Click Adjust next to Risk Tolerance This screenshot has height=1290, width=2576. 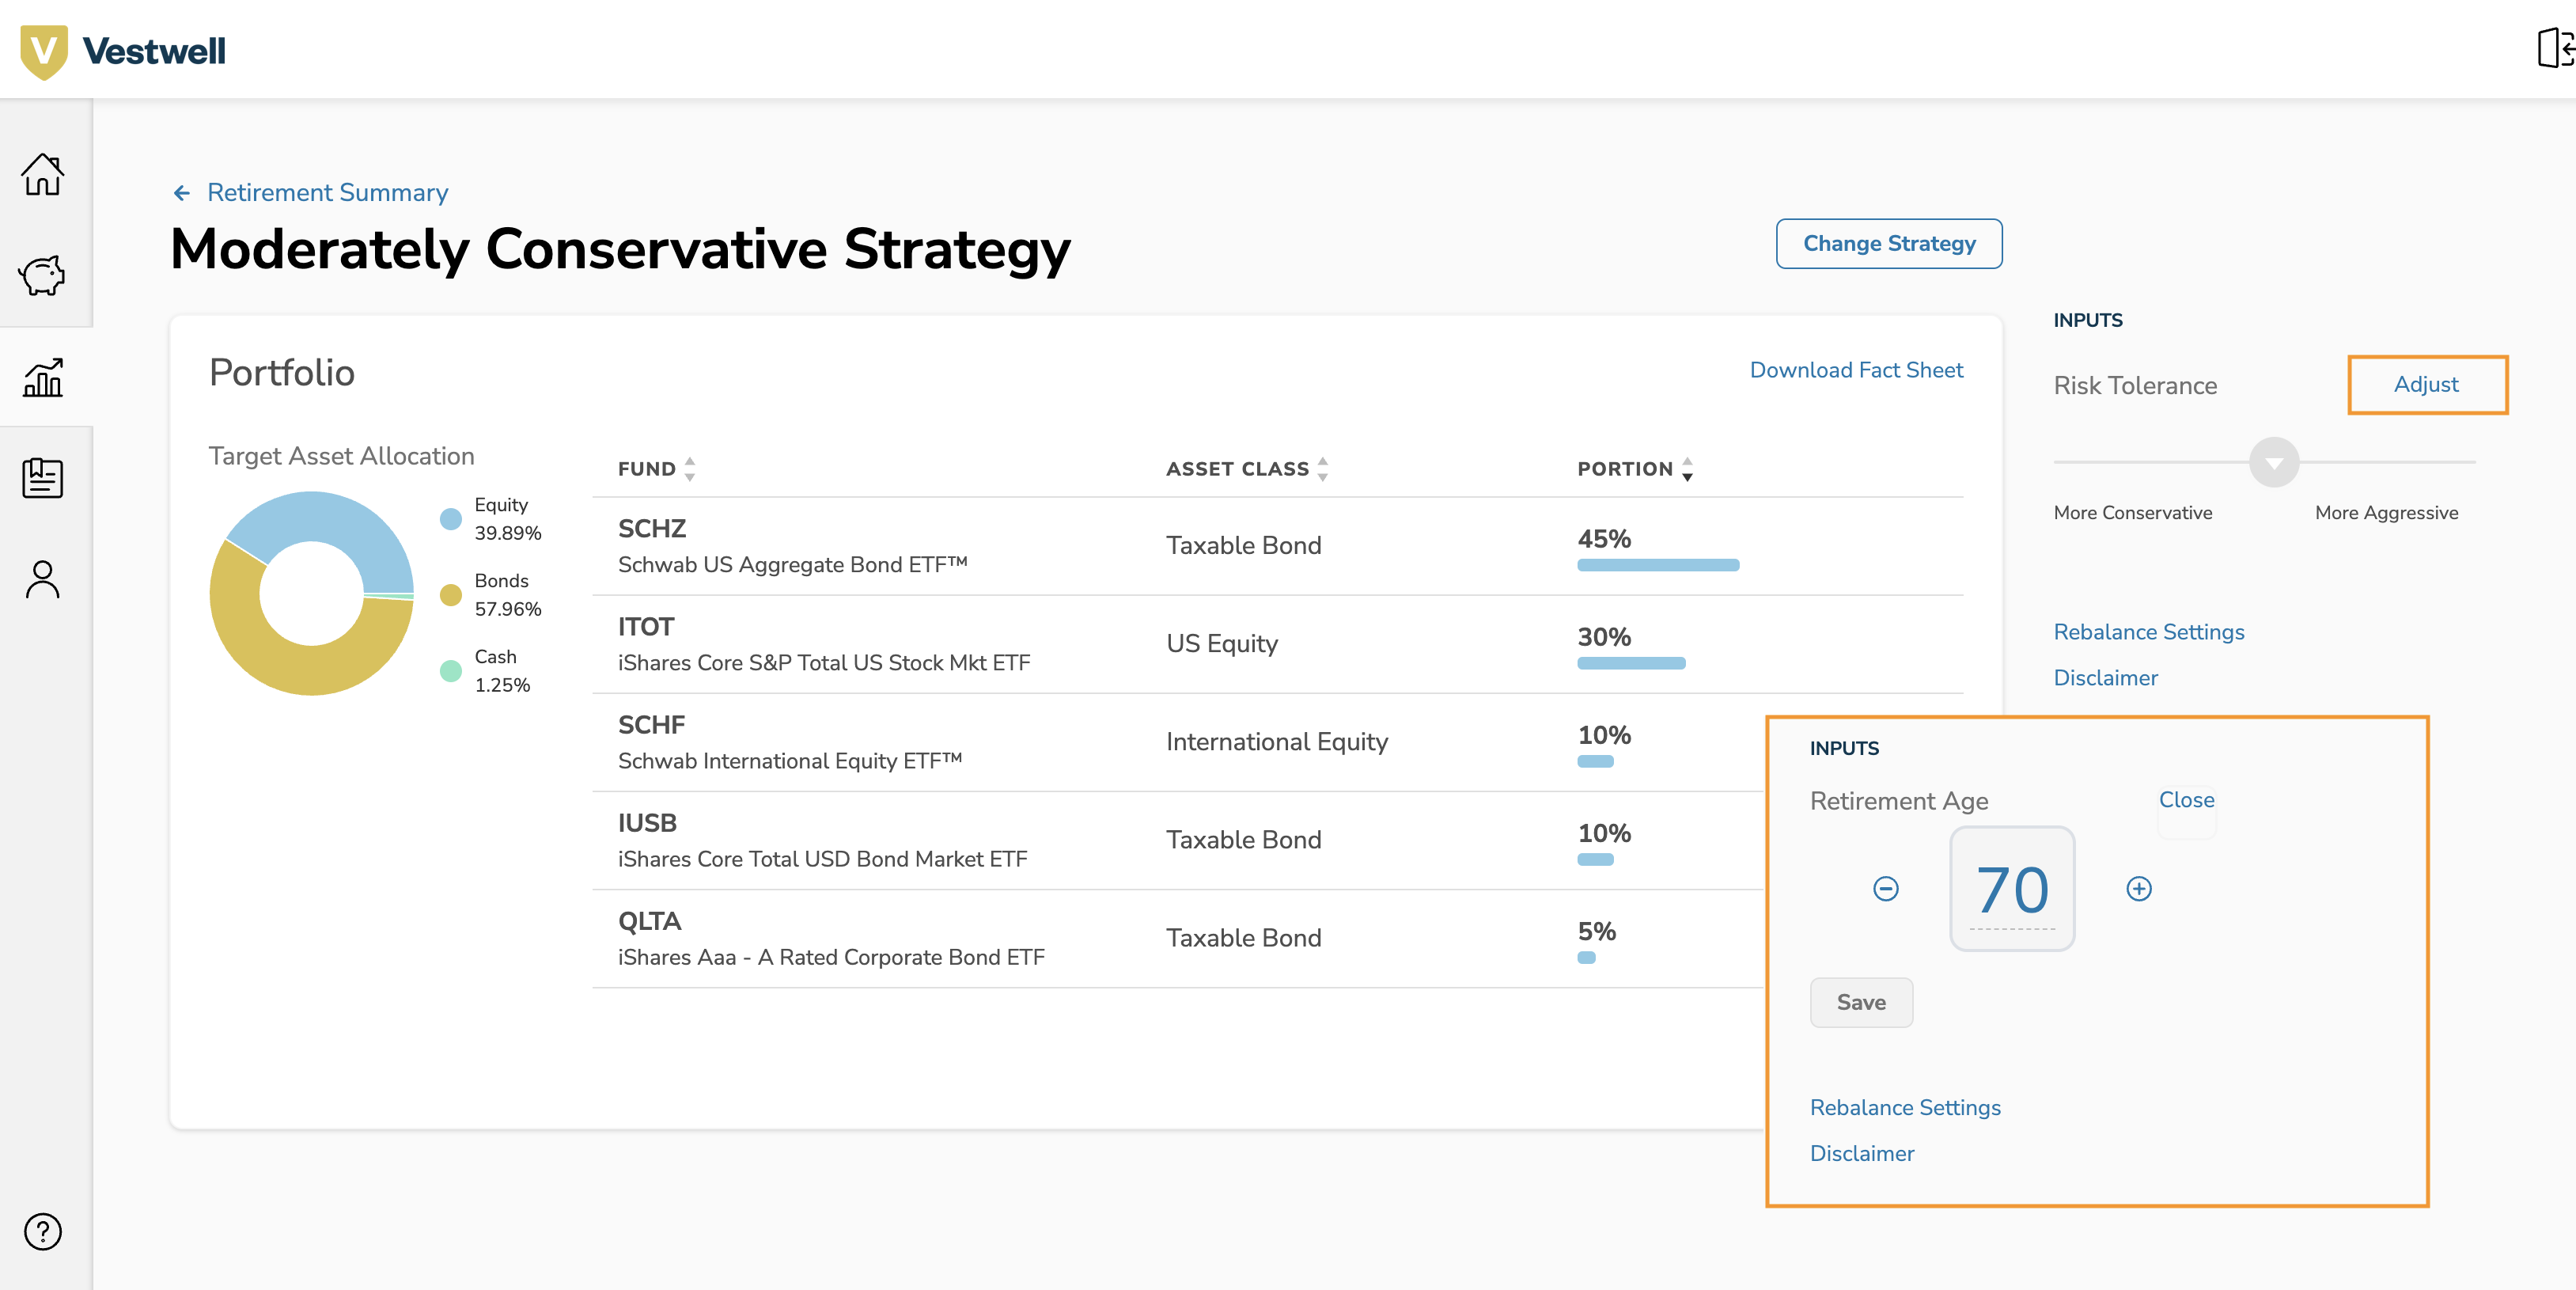coord(2426,385)
